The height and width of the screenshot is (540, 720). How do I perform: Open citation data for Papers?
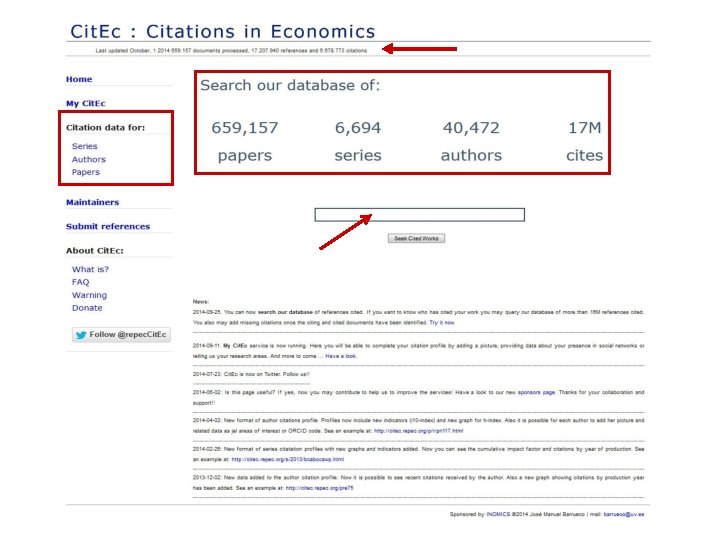(85, 172)
